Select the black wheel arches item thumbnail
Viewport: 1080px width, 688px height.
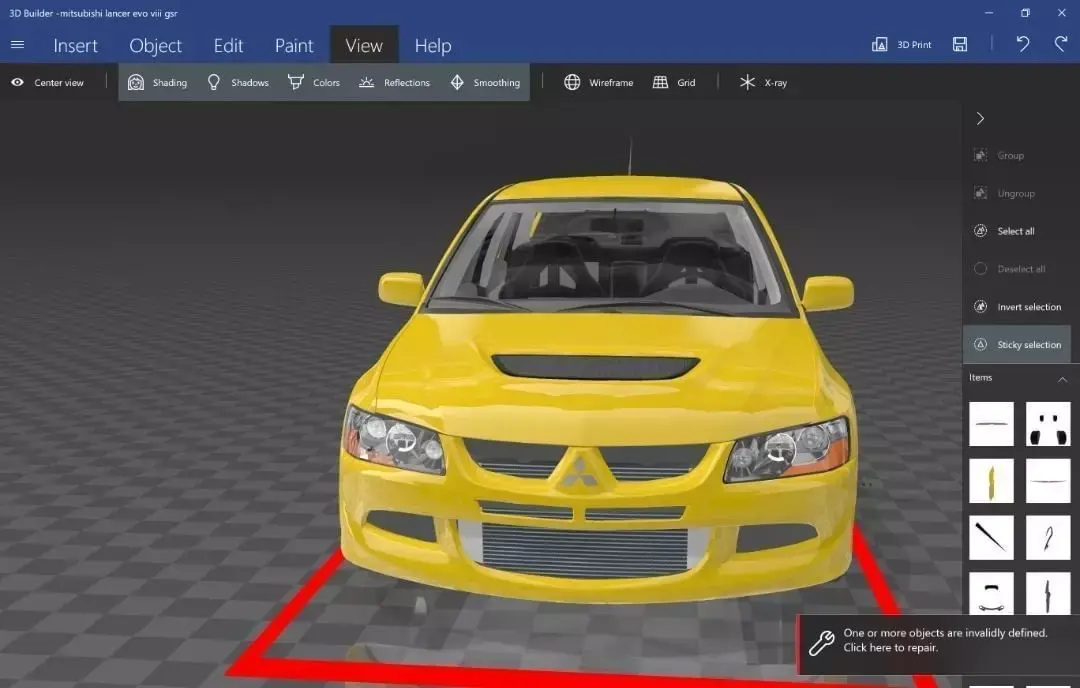1048,424
